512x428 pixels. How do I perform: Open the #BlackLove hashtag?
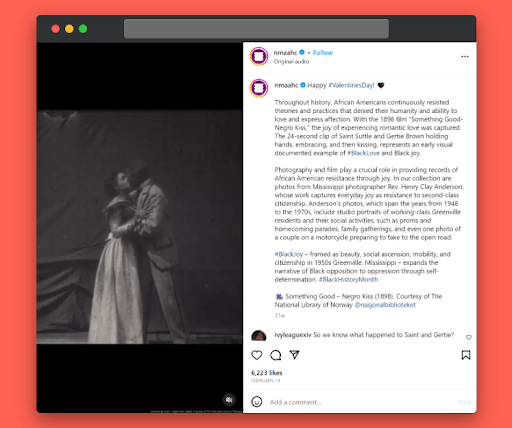[363, 153]
